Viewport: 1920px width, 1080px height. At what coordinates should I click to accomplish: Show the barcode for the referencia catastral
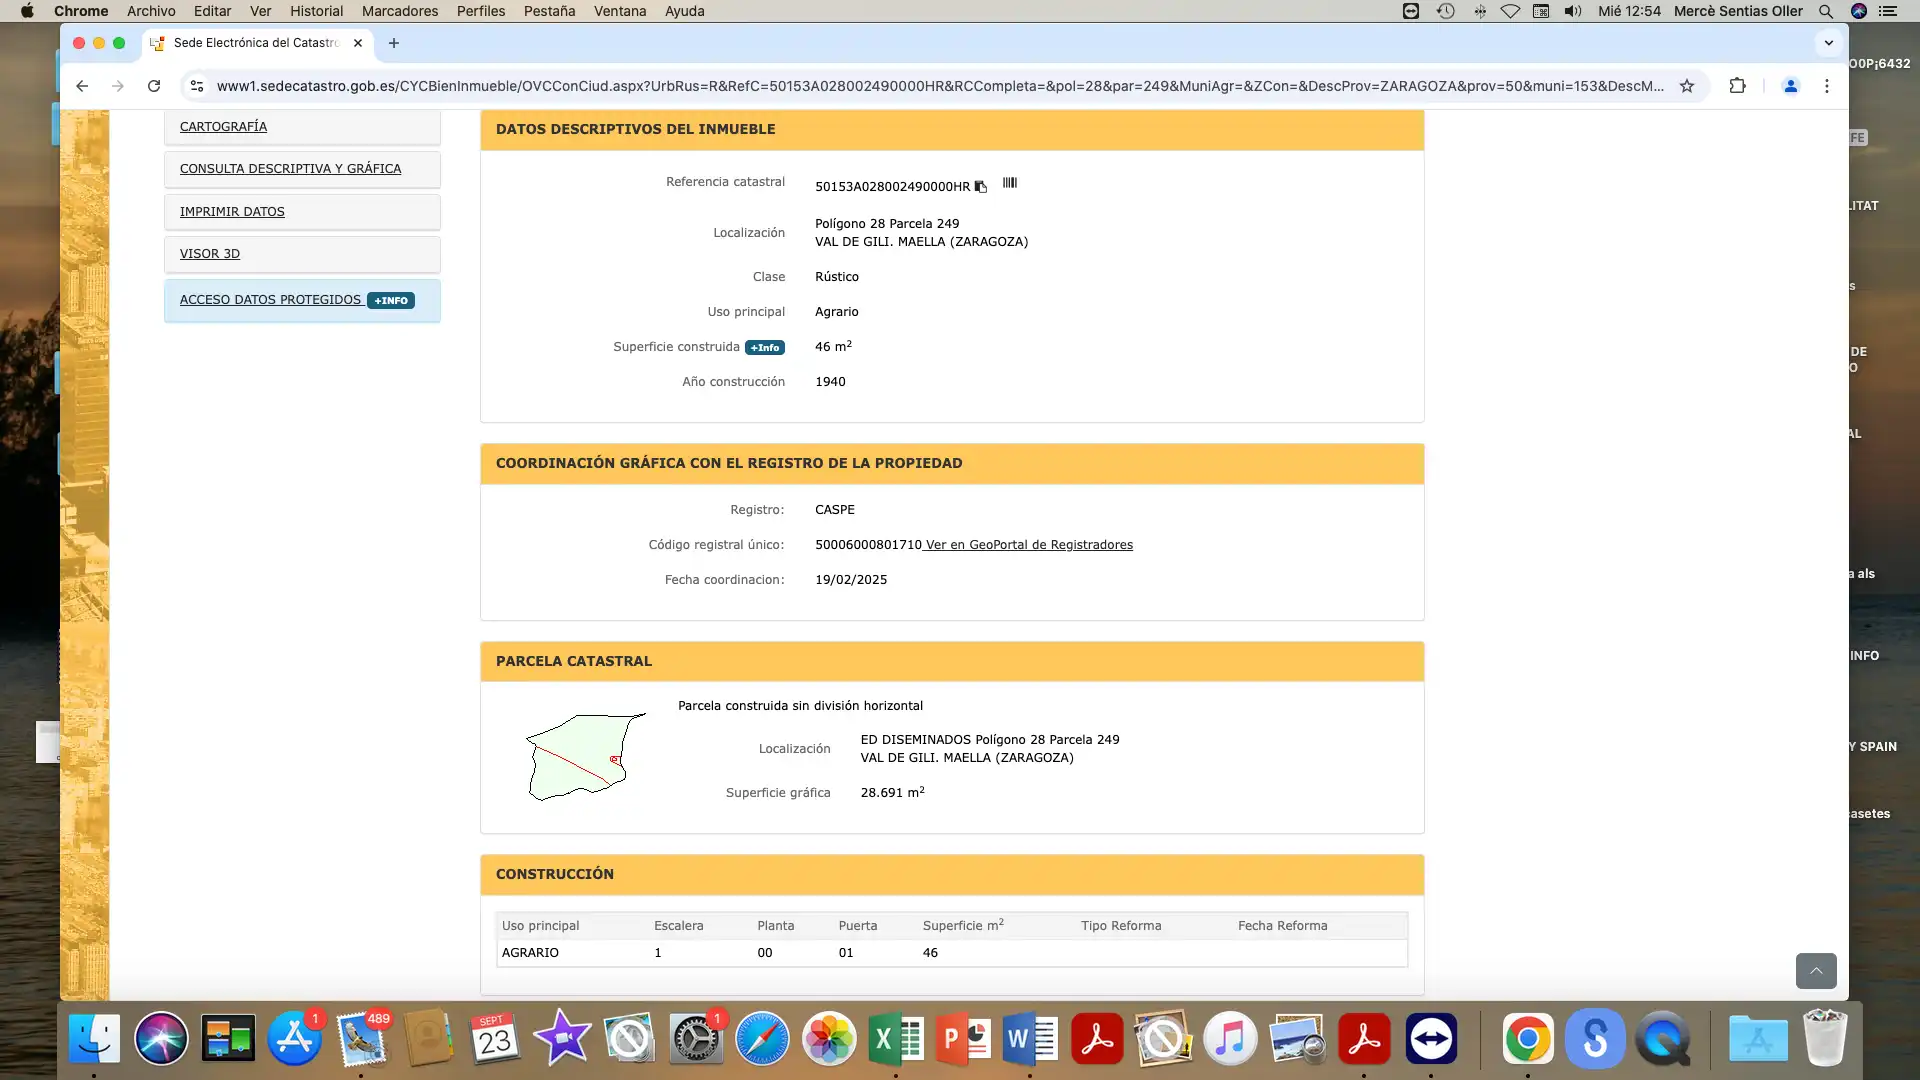point(1010,183)
